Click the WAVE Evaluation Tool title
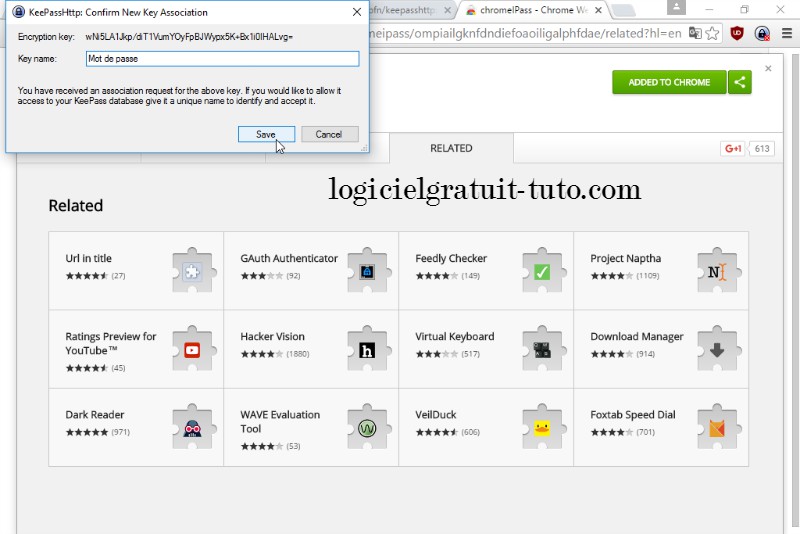The image size is (800, 534). point(280,421)
